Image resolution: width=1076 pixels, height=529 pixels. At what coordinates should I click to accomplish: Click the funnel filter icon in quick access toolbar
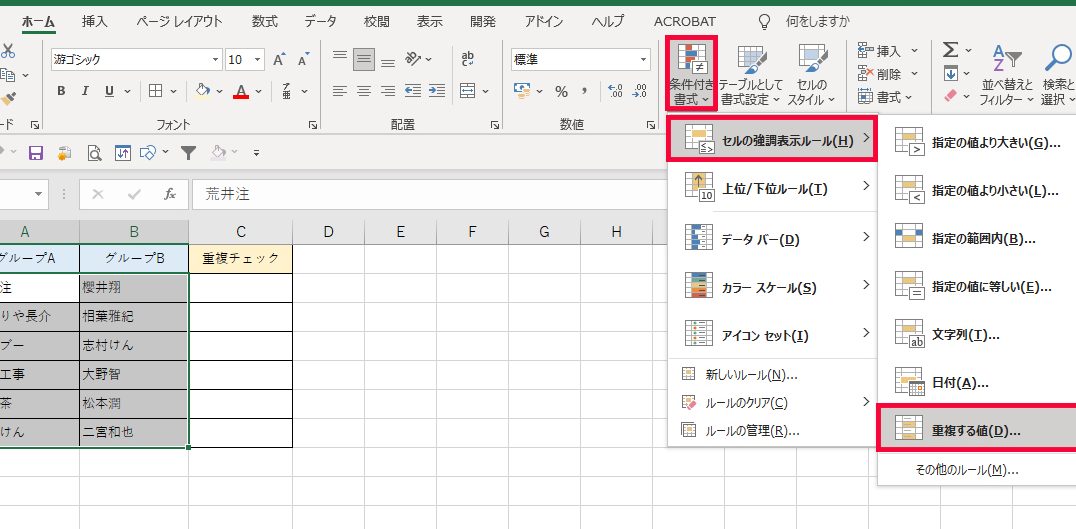(x=189, y=152)
